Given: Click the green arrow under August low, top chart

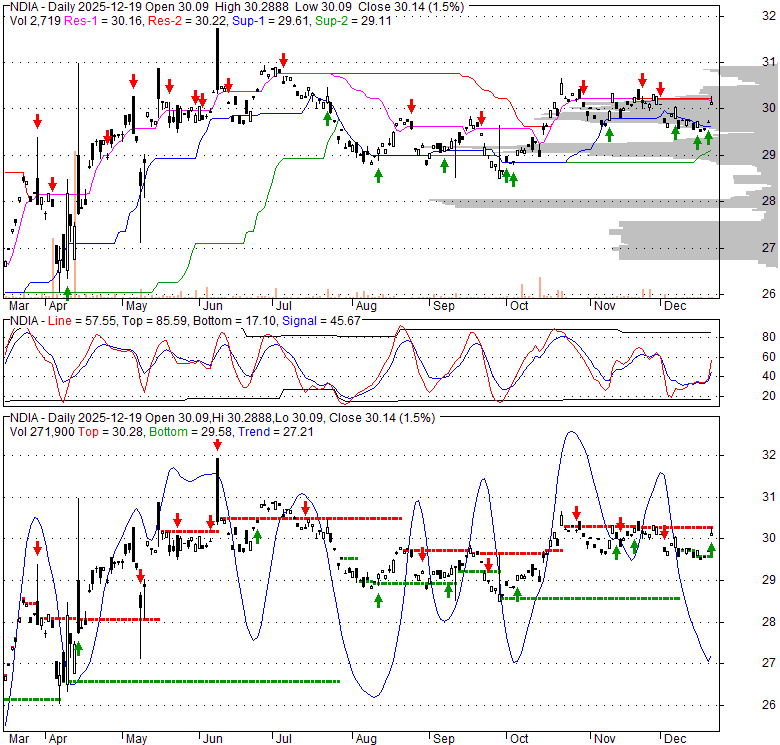Looking at the screenshot, I should click(x=378, y=175).
